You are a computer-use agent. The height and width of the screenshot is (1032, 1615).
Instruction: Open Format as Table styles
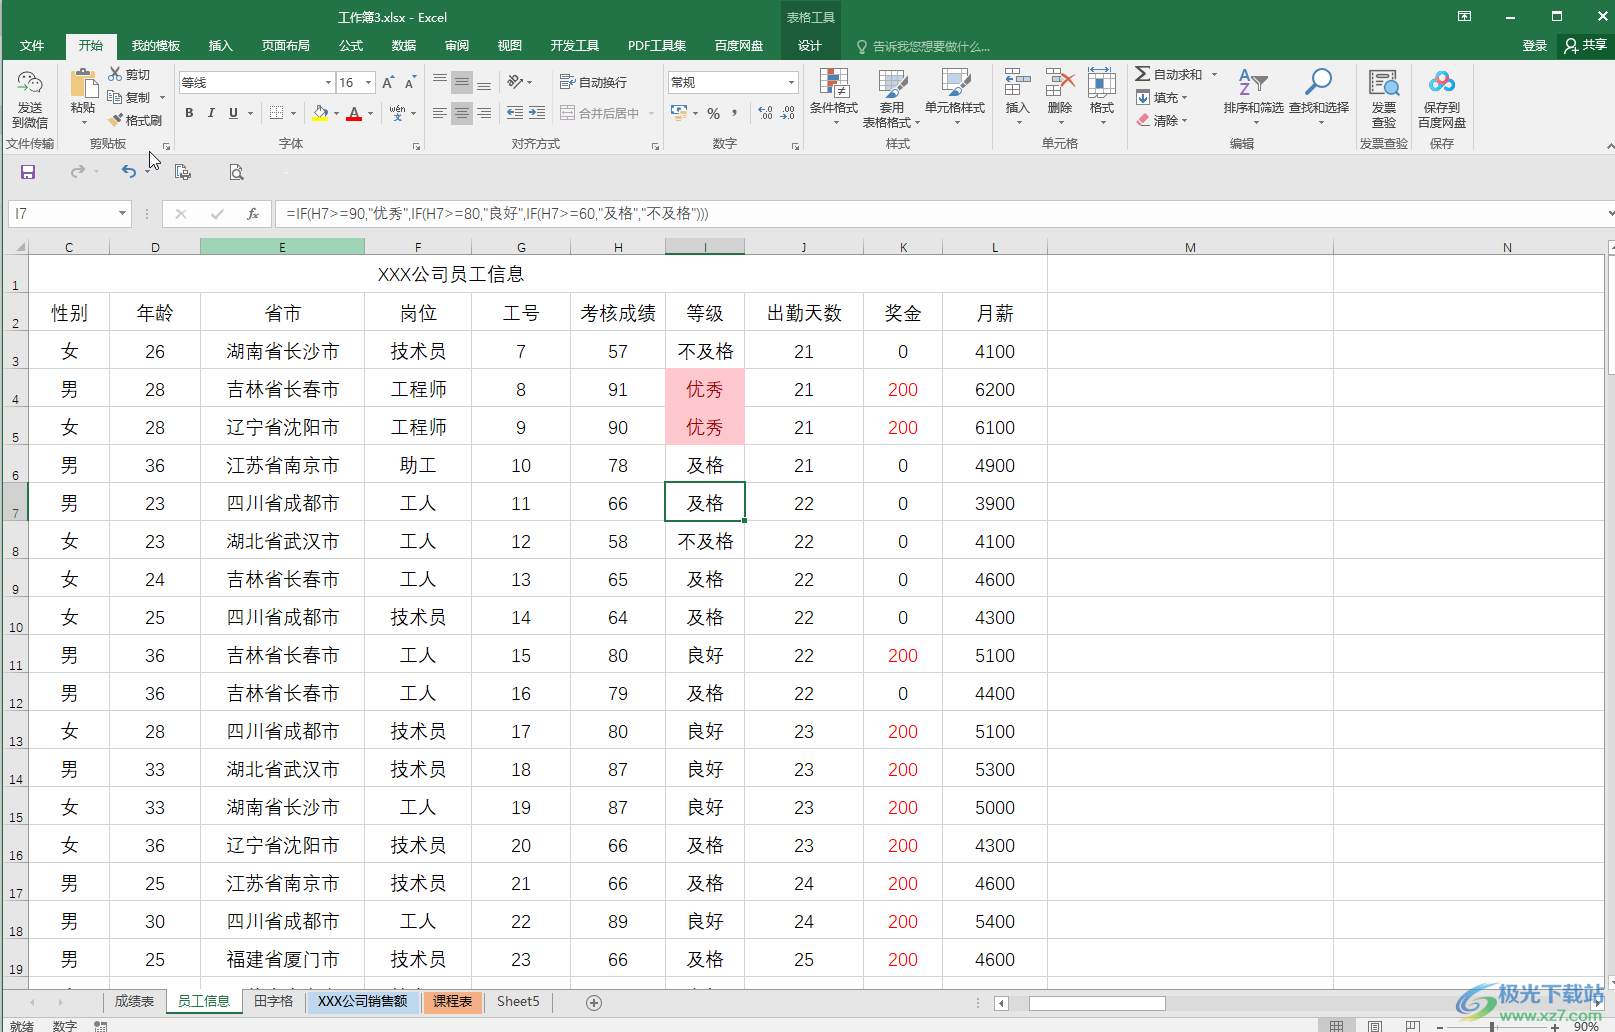click(891, 97)
